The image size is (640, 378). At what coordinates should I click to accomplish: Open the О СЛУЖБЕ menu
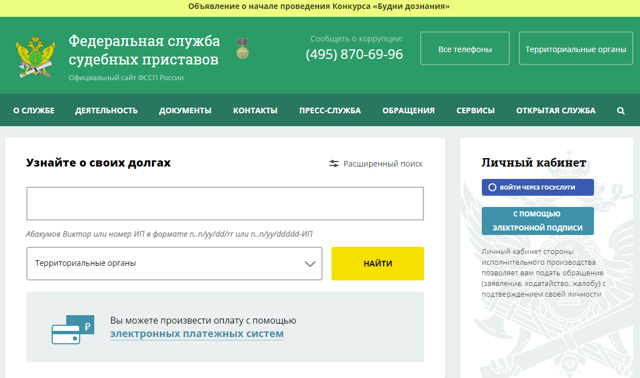click(x=33, y=111)
